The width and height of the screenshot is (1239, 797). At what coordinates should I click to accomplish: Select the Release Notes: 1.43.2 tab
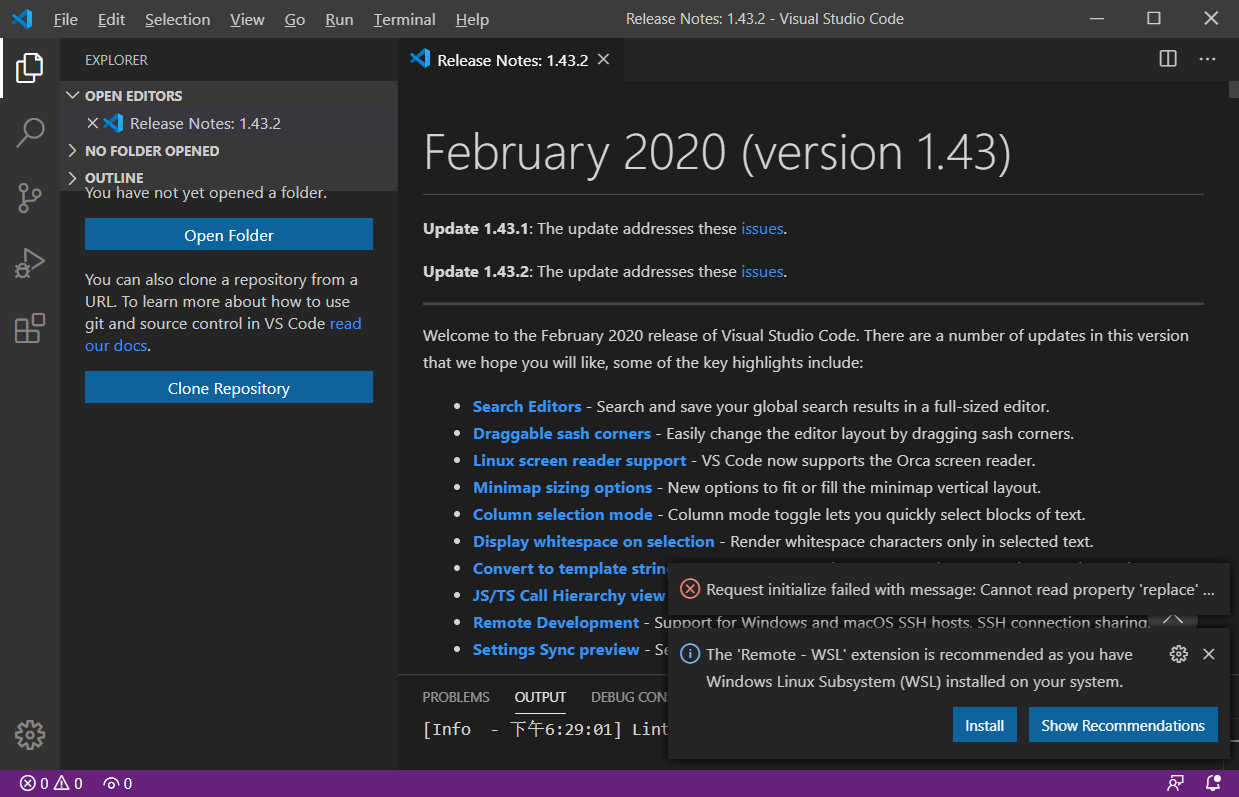(510, 60)
